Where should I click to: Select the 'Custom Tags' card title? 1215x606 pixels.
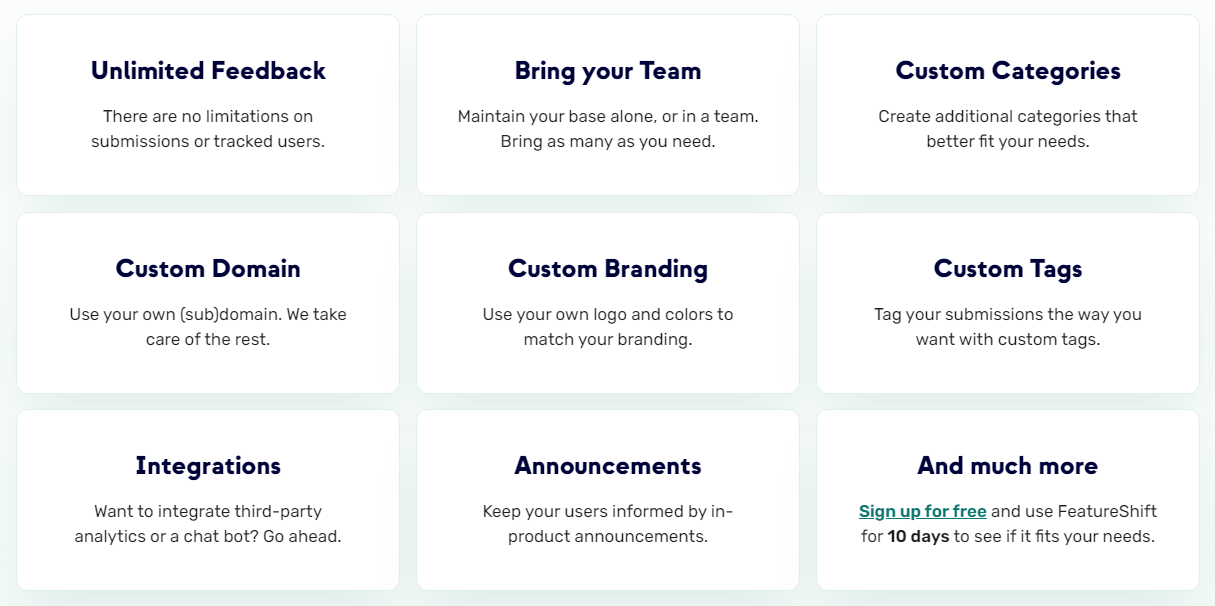[x=1008, y=269]
